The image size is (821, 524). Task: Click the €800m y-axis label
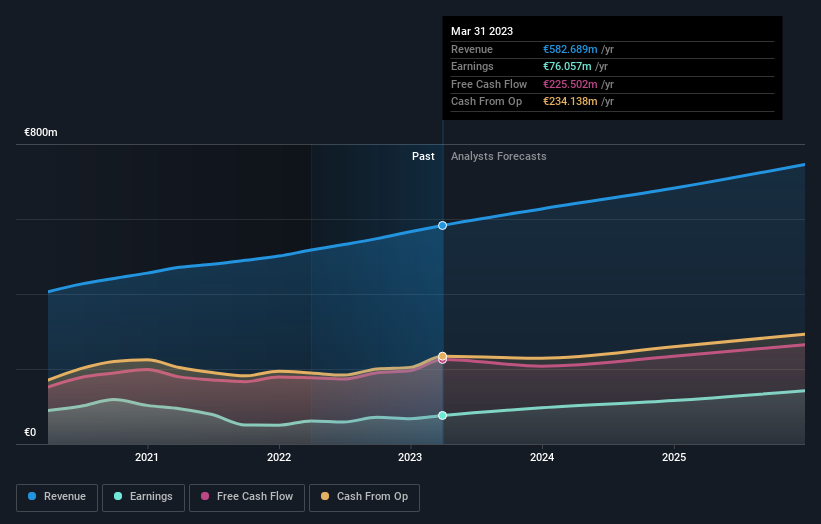pos(41,132)
